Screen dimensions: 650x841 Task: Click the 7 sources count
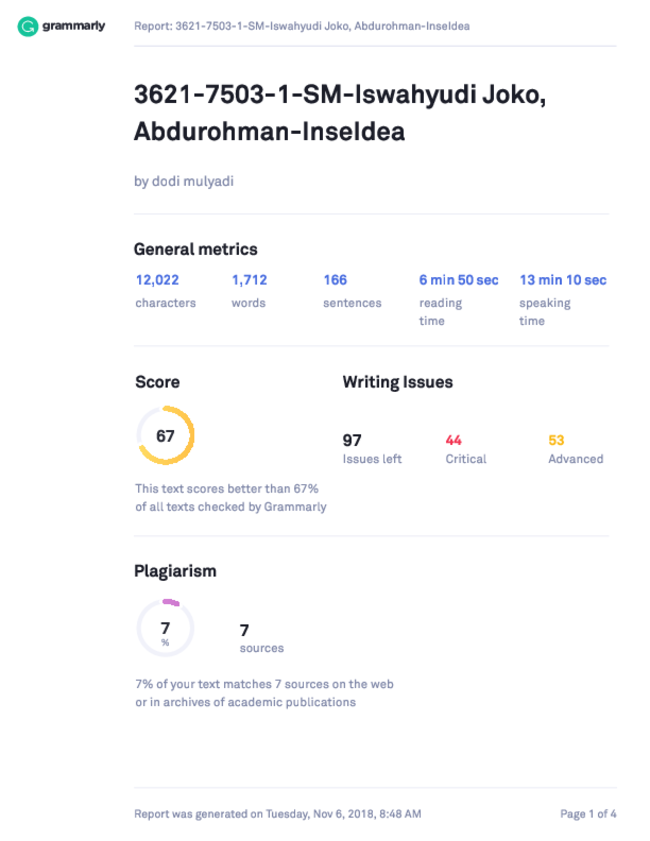[x=262, y=638]
